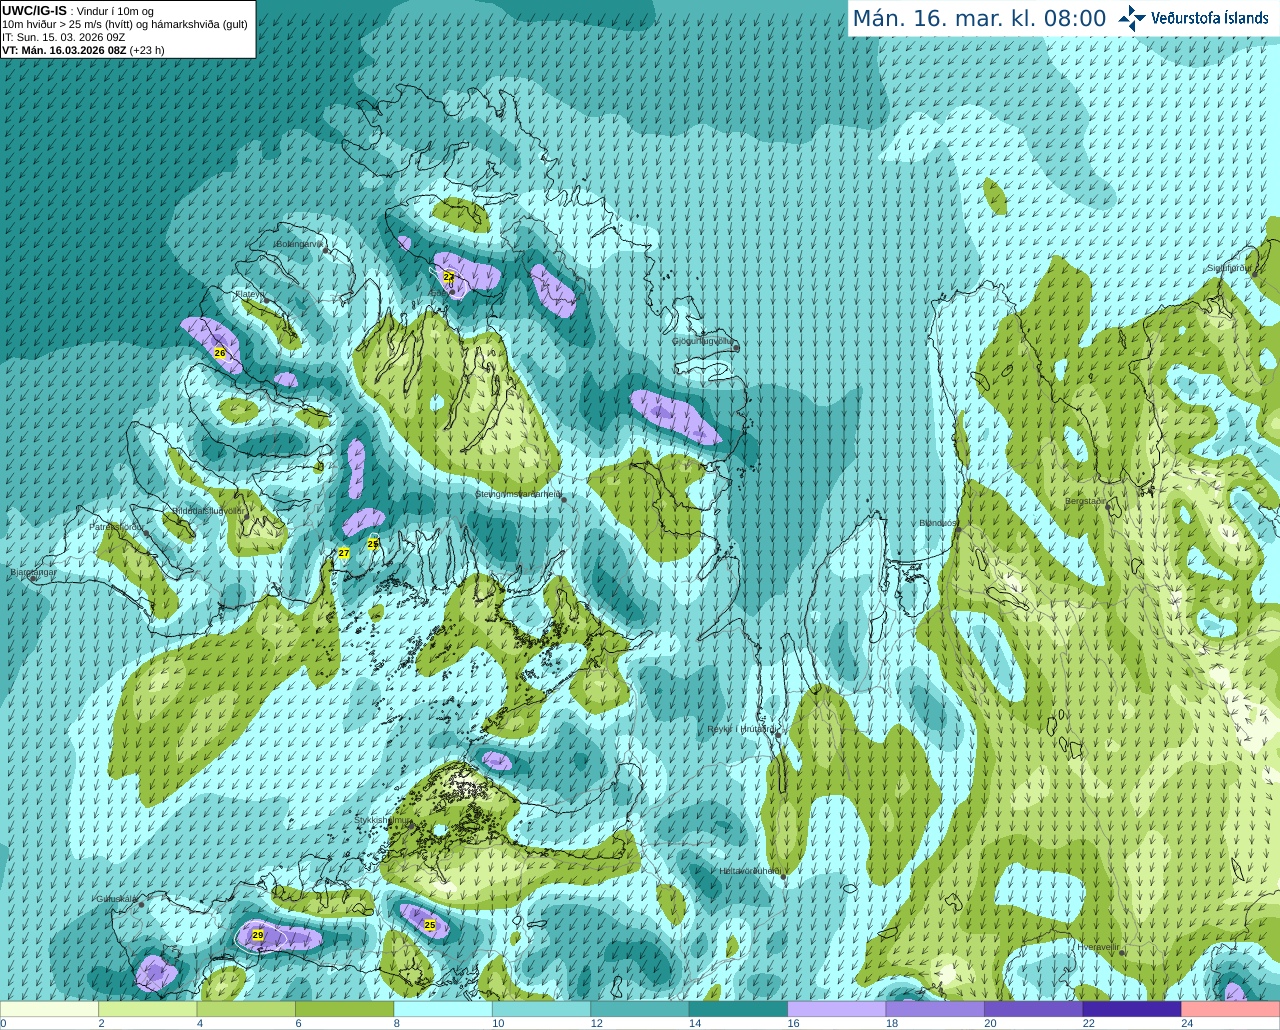Click the Gjögurflugvöllur station label

[x=703, y=341]
